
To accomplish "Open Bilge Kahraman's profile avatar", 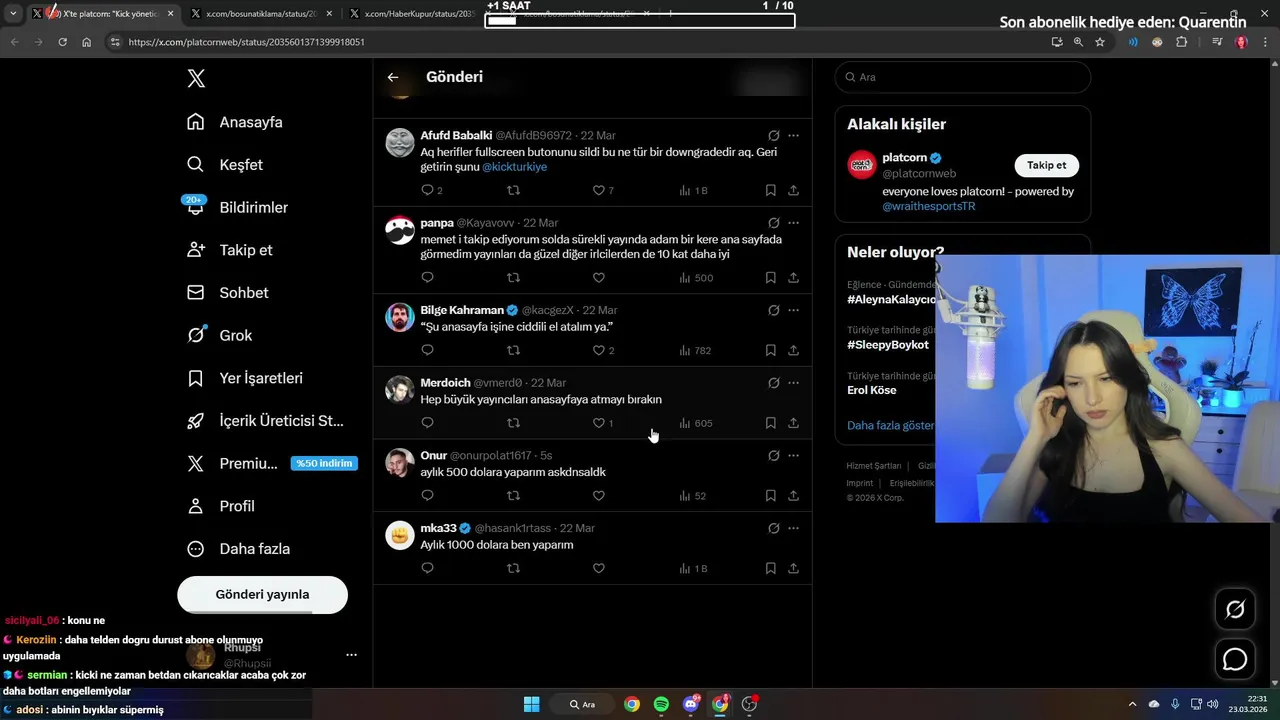I will click(400, 317).
